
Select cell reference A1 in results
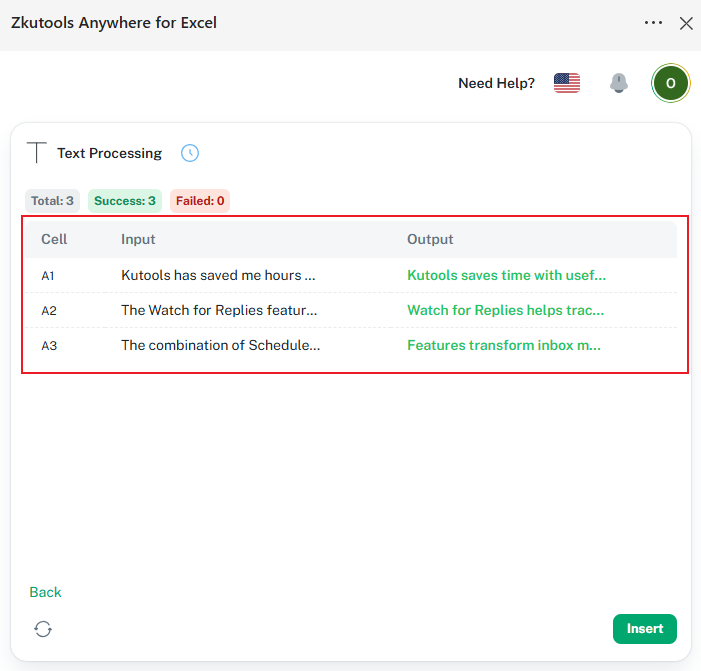[48, 276]
